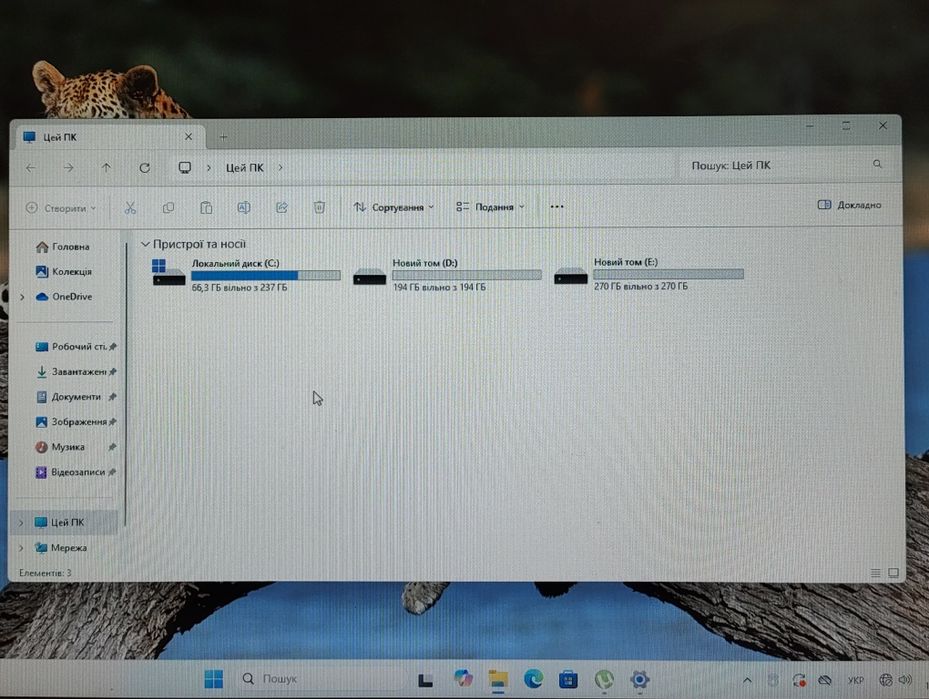
Task: Click the Paste clipboard icon
Action: 206,207
